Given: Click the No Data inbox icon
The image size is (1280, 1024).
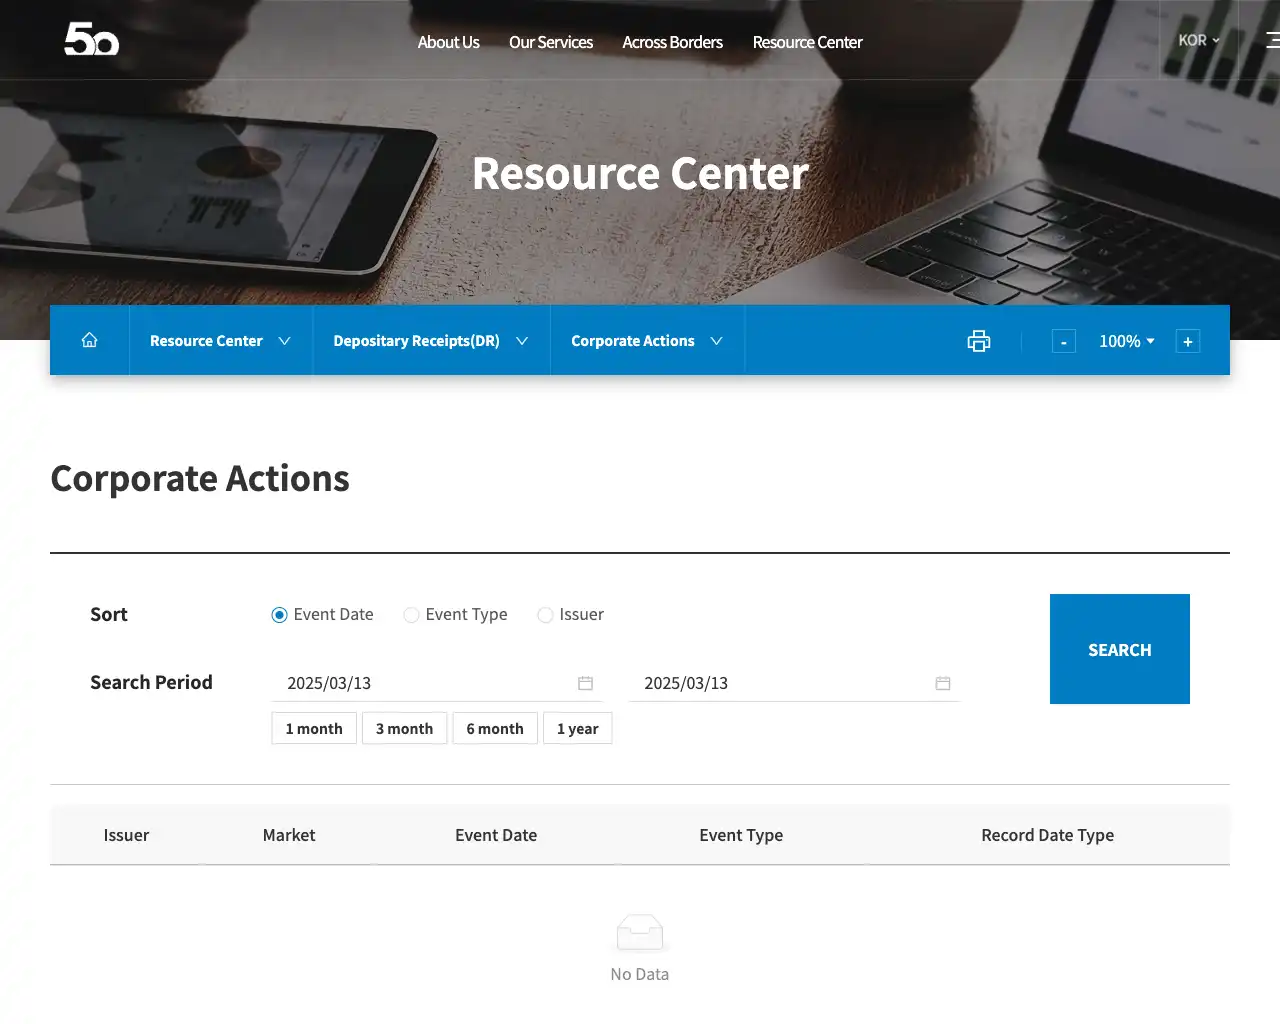Looking at the screenshot, I should 639,931.
